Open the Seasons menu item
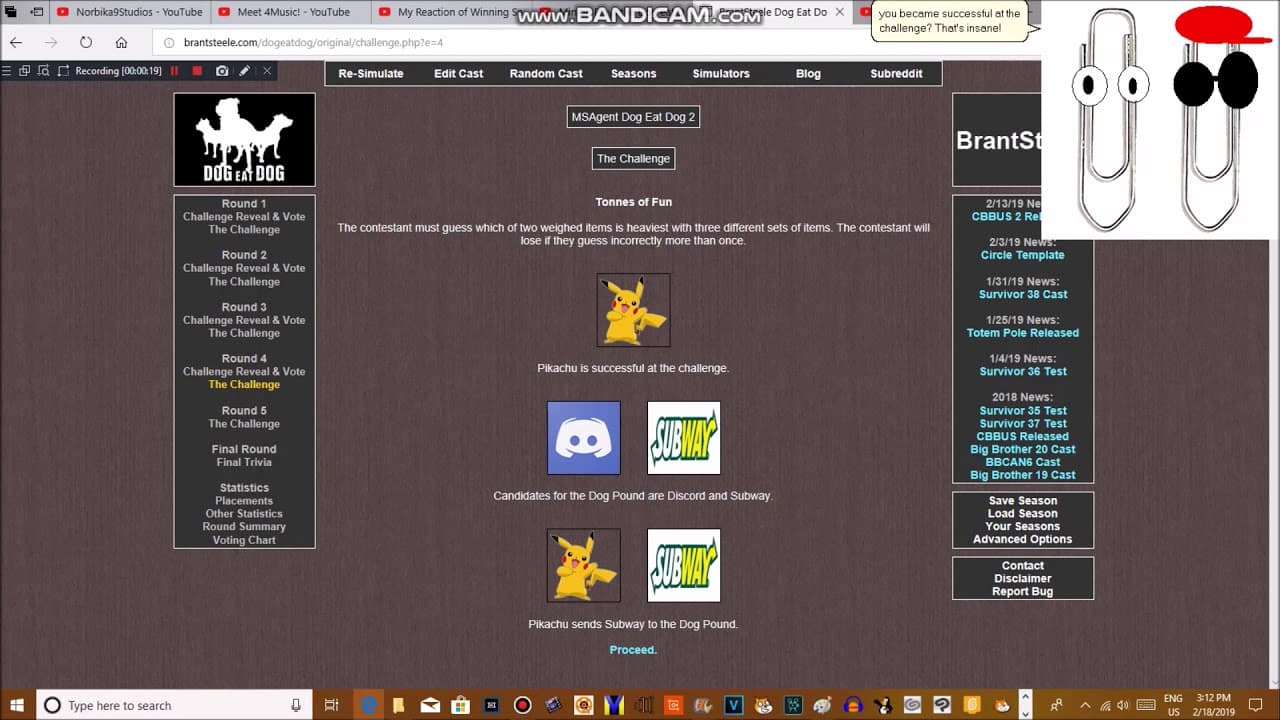This screenshot has width=1280, height=720. pyautogui.click(x=634, y=73)
